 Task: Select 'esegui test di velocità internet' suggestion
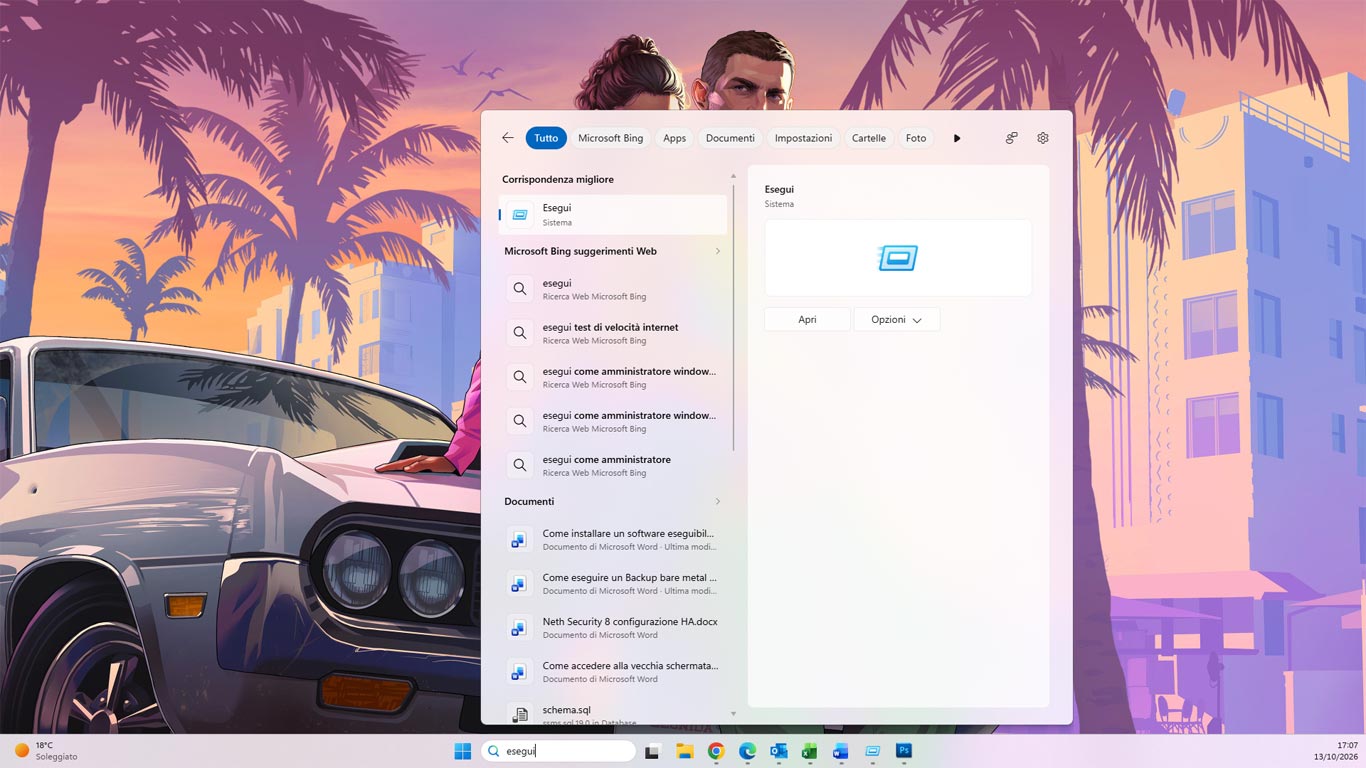pos(613,333)
